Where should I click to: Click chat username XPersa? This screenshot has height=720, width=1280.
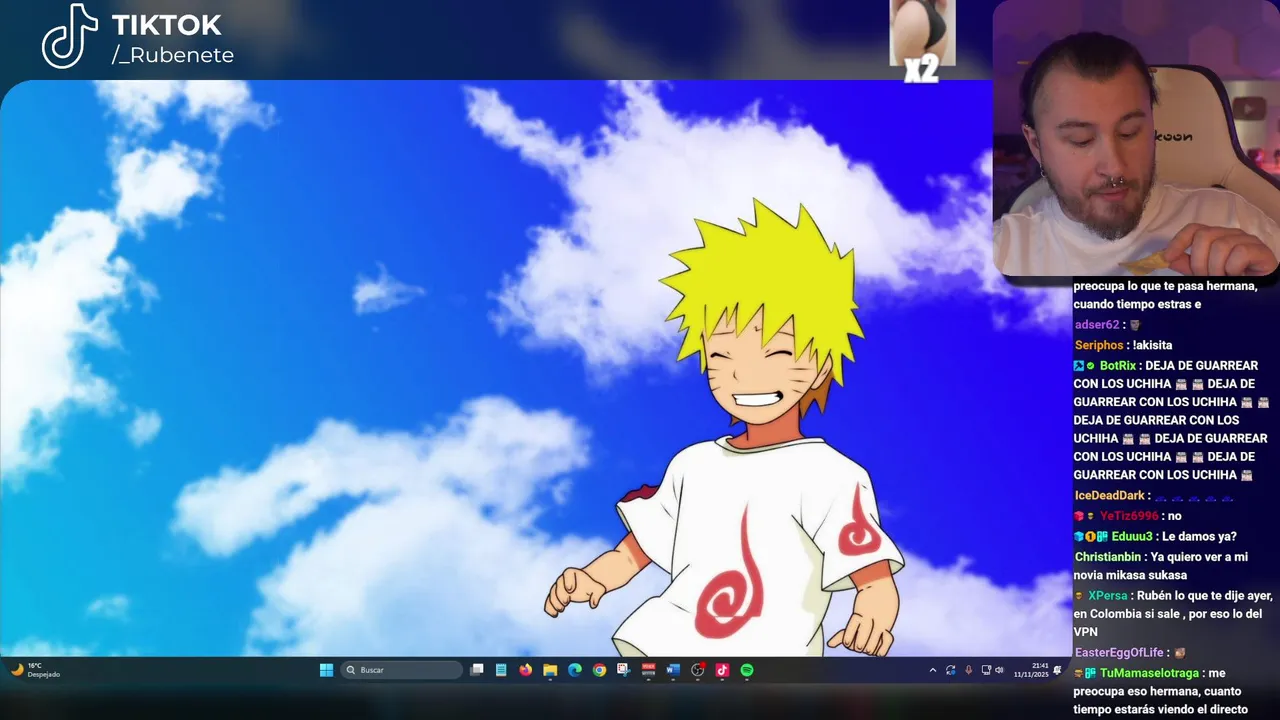(1109, 595)
